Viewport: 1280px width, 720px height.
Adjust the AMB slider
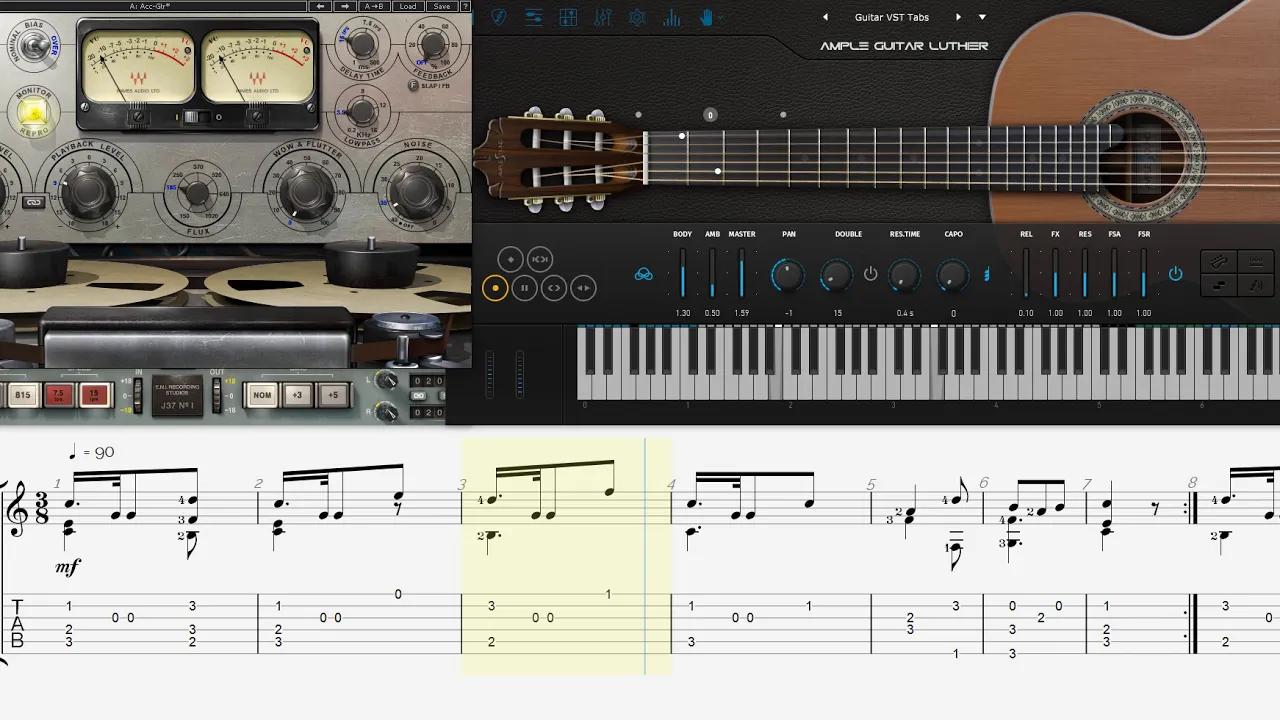coord(712,273)
